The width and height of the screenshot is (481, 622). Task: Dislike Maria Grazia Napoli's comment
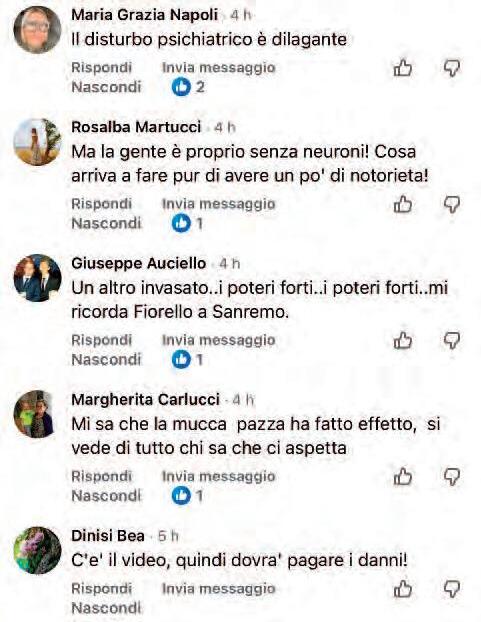[451, 68]
